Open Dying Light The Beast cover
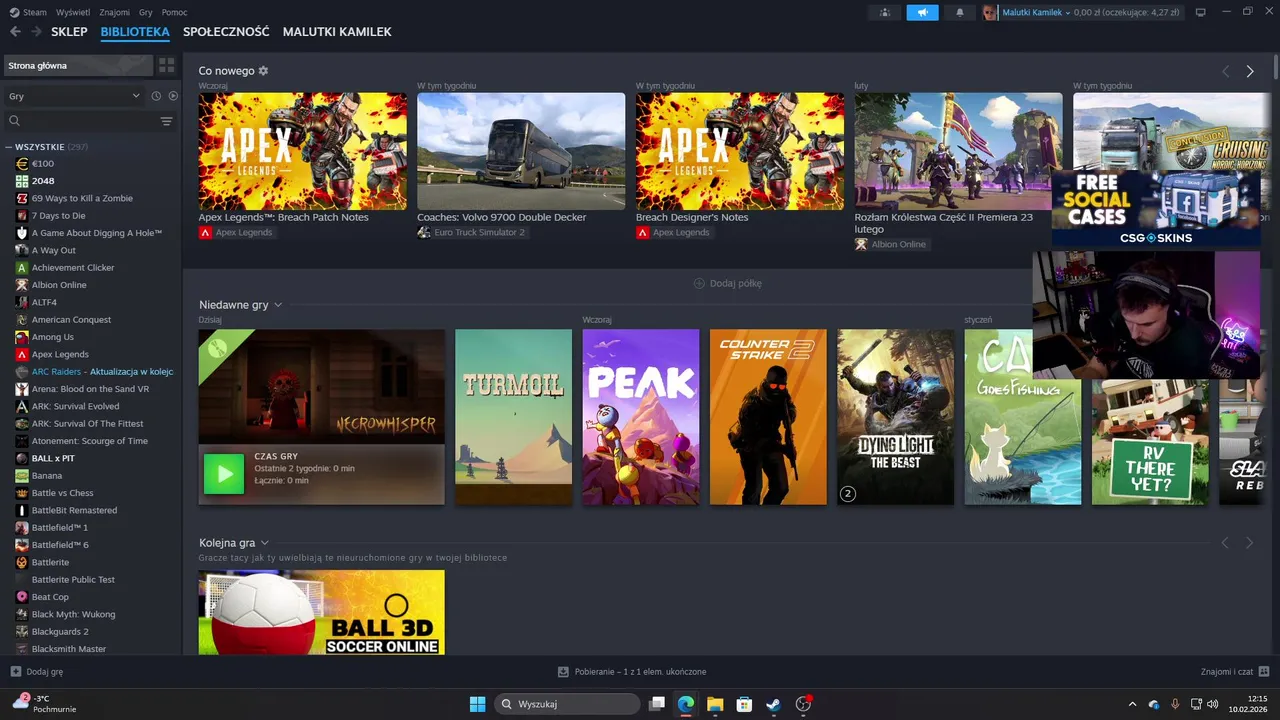This screenshot has width=1280, height=720. tap(896, 417)
